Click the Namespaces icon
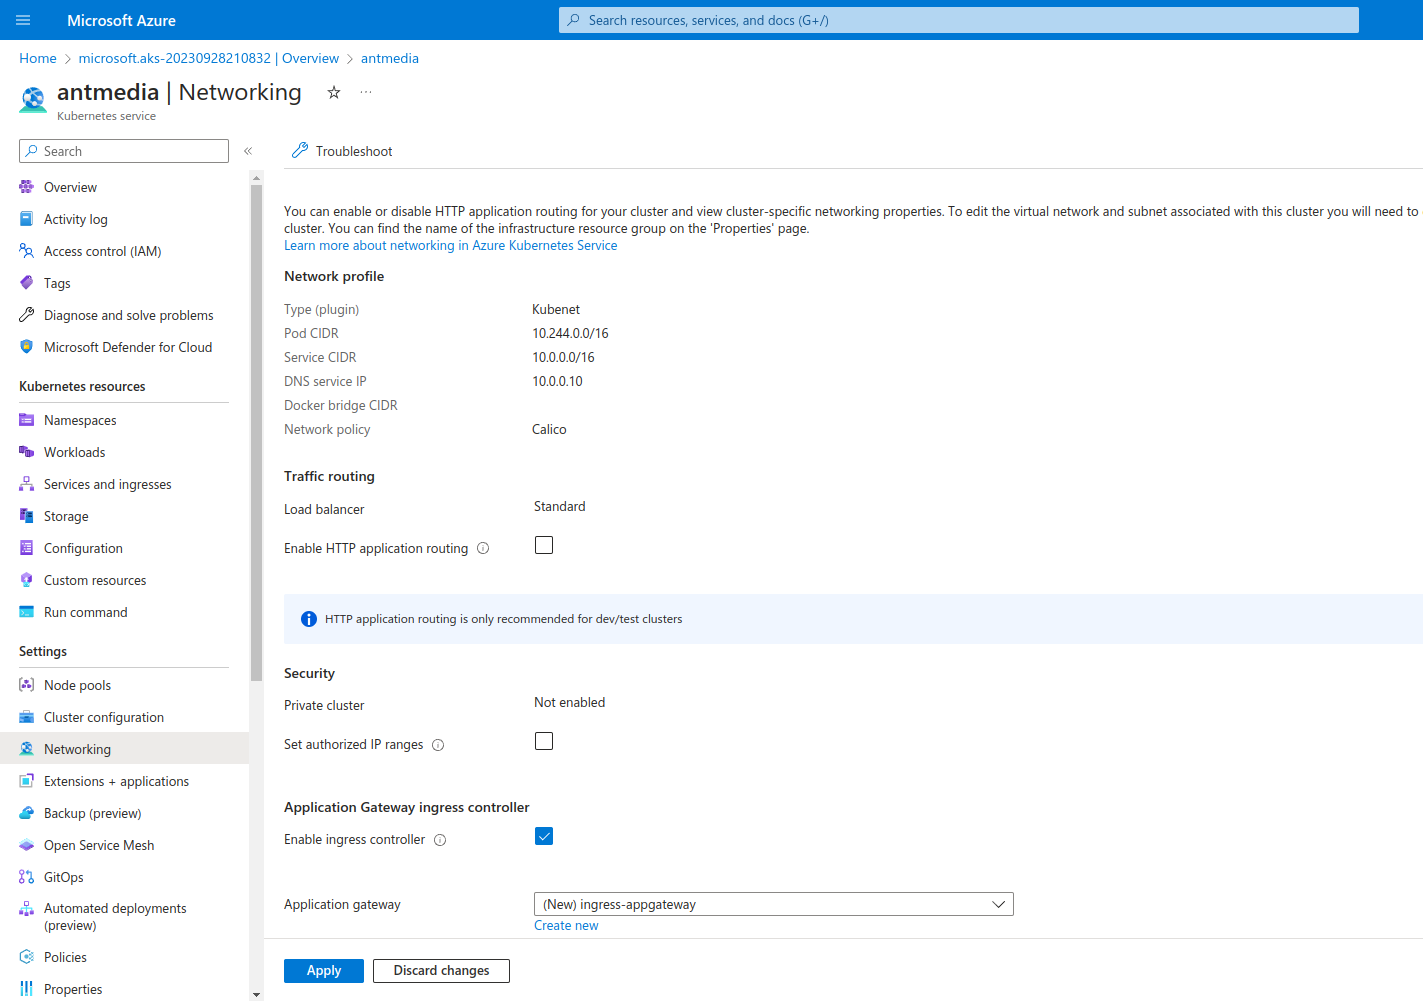This screenshot has width=1423, height=1001. pos(27,420)
